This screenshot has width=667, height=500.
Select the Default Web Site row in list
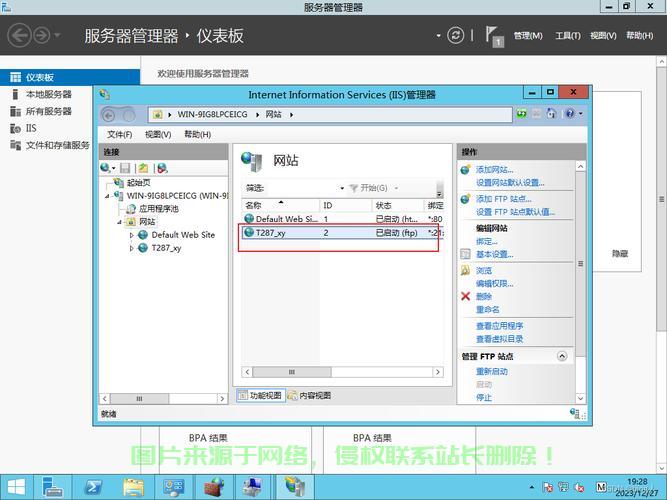[x=343, y=219]
